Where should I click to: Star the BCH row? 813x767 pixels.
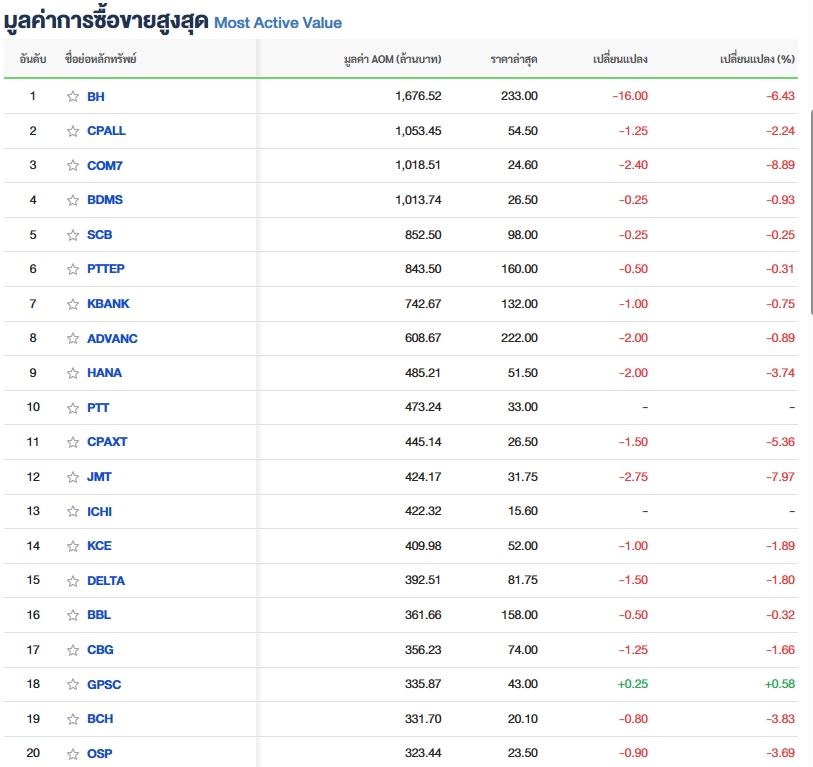pos(73,719)
